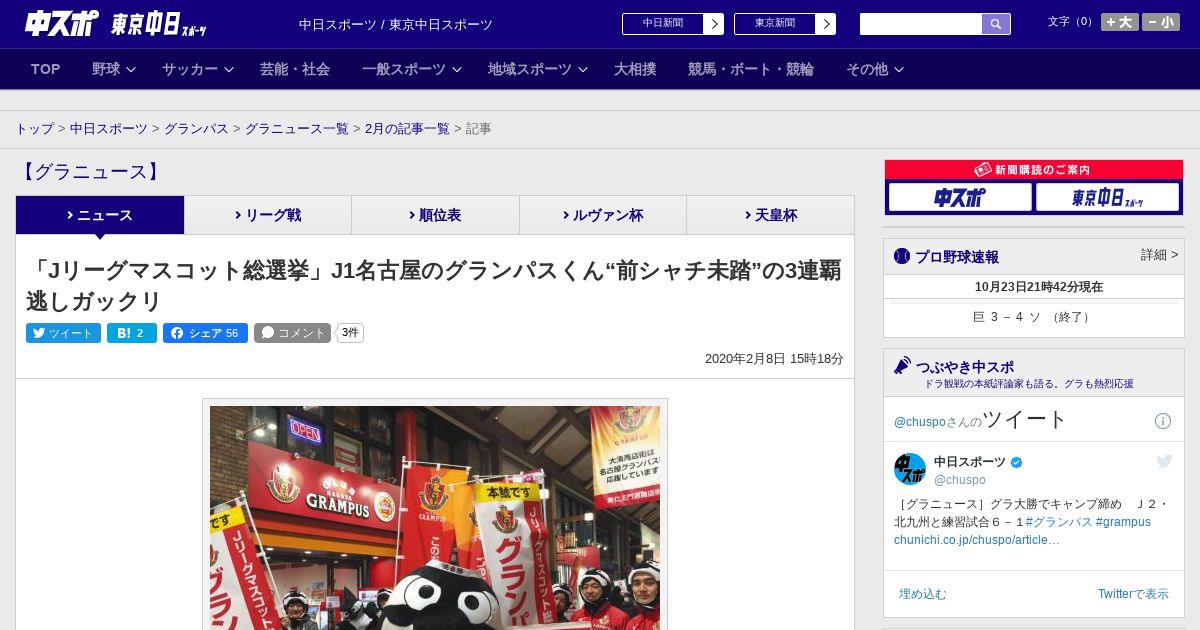Switch to the リーグ戦 tab

268,215
